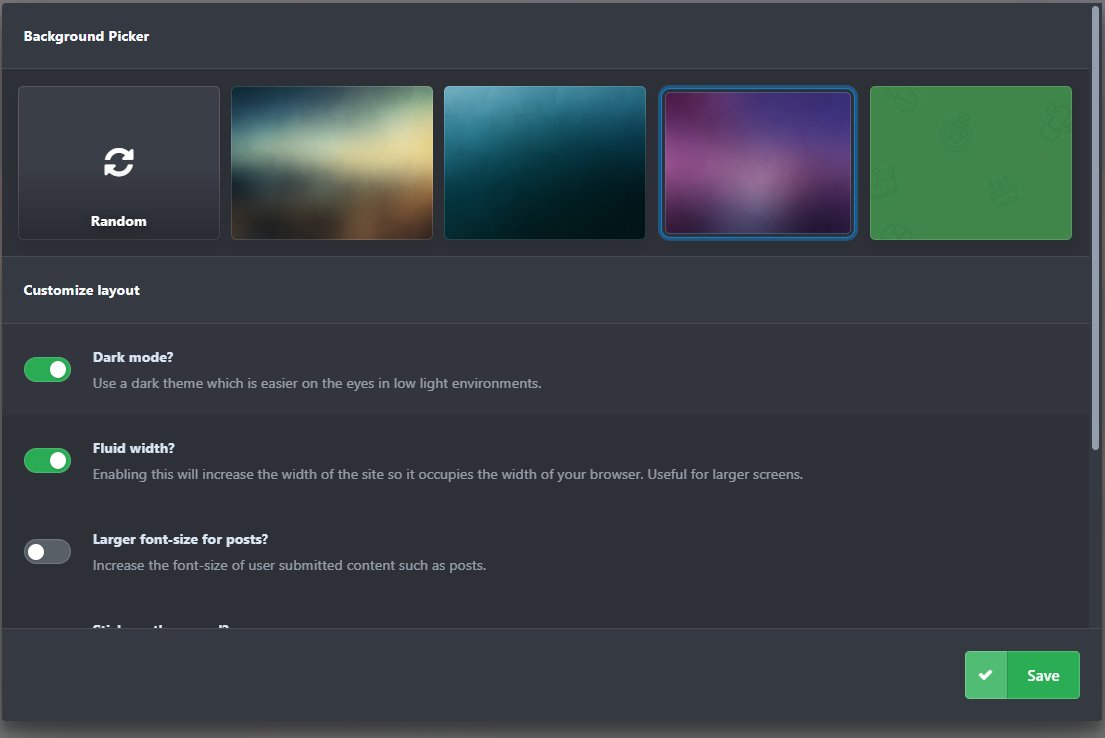The image size is (1105, 738).
Task: Click the 'Background Picker' section heading
Action: [x=87, y=36]
